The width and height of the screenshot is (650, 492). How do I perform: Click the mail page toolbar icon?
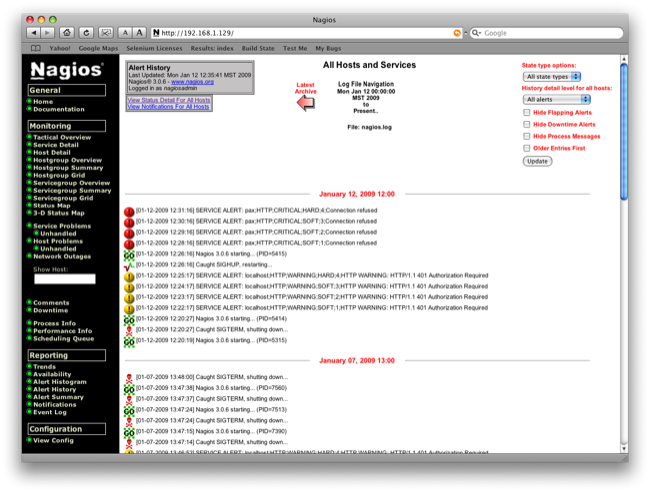[106, 33]
